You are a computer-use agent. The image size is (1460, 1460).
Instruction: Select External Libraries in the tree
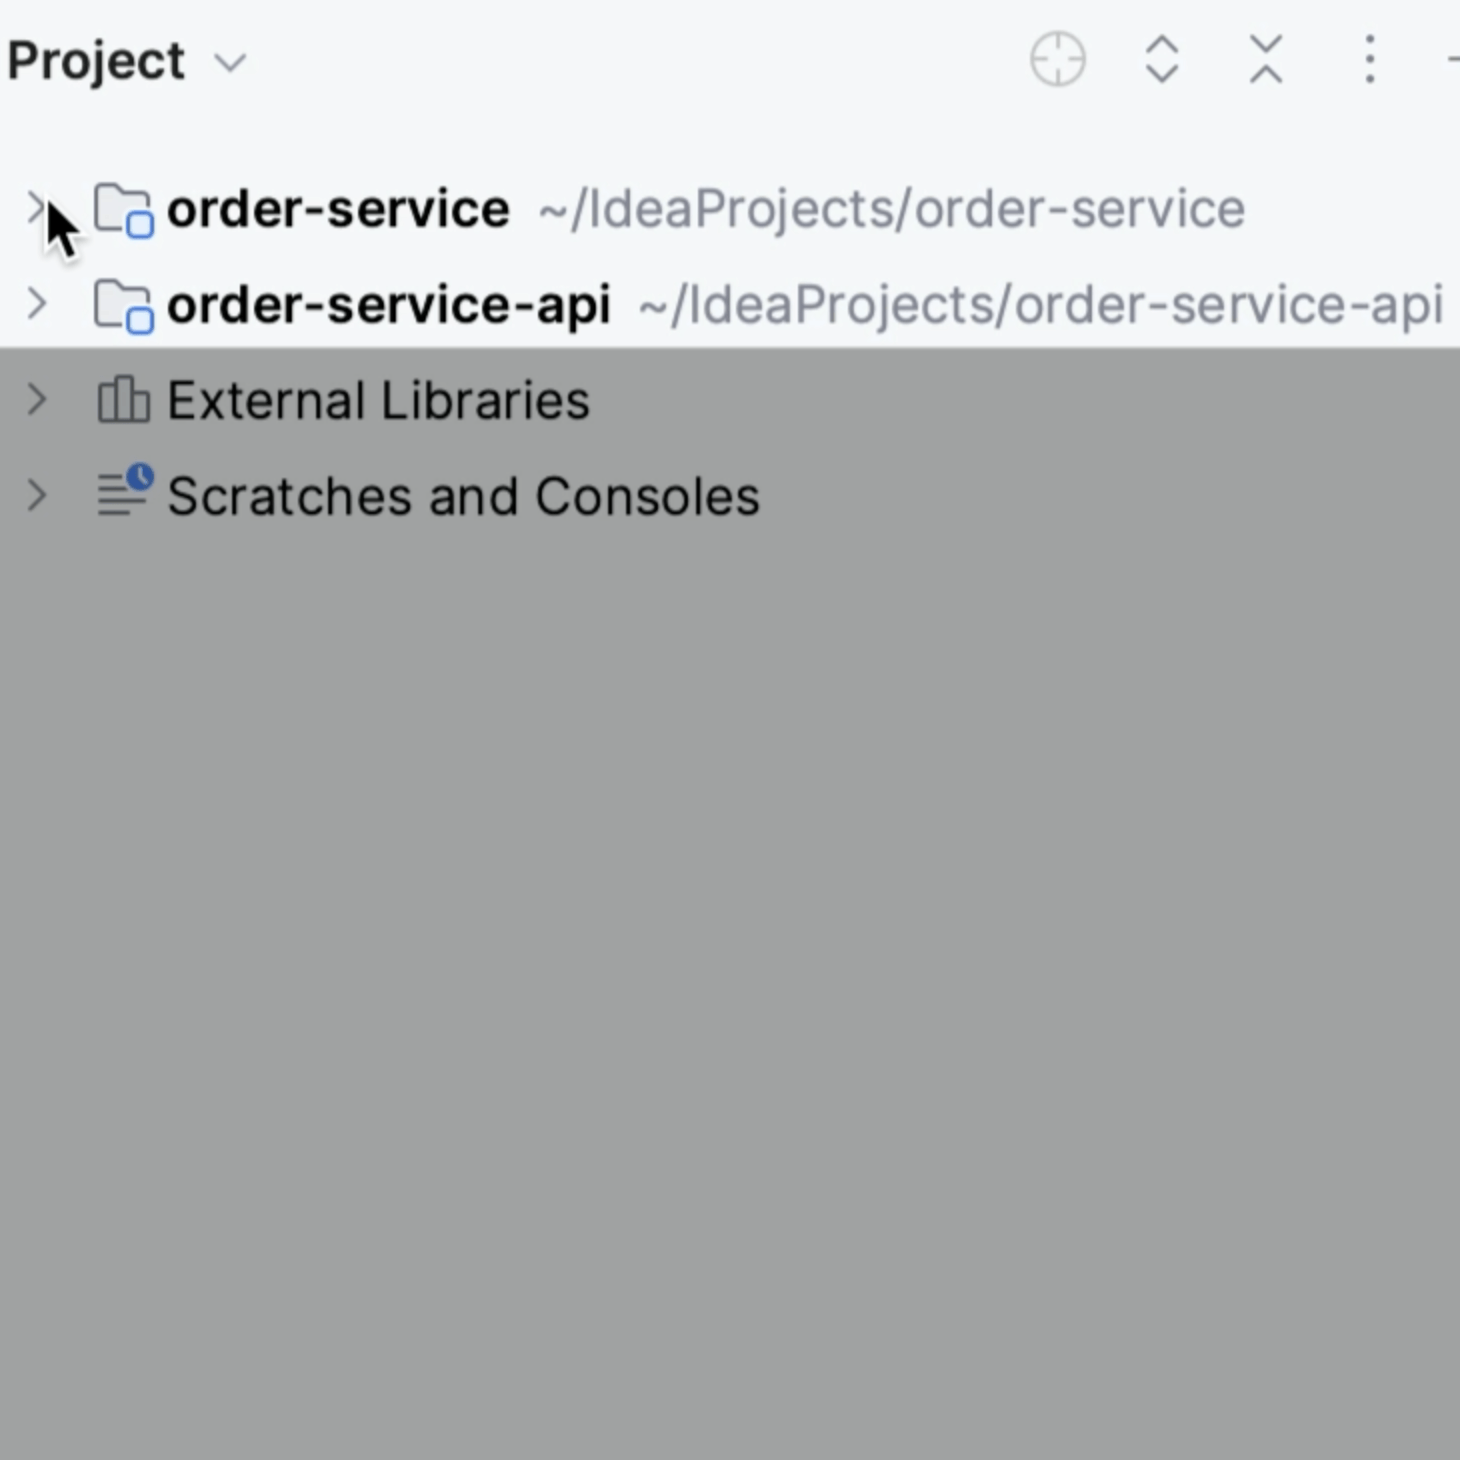378,399
